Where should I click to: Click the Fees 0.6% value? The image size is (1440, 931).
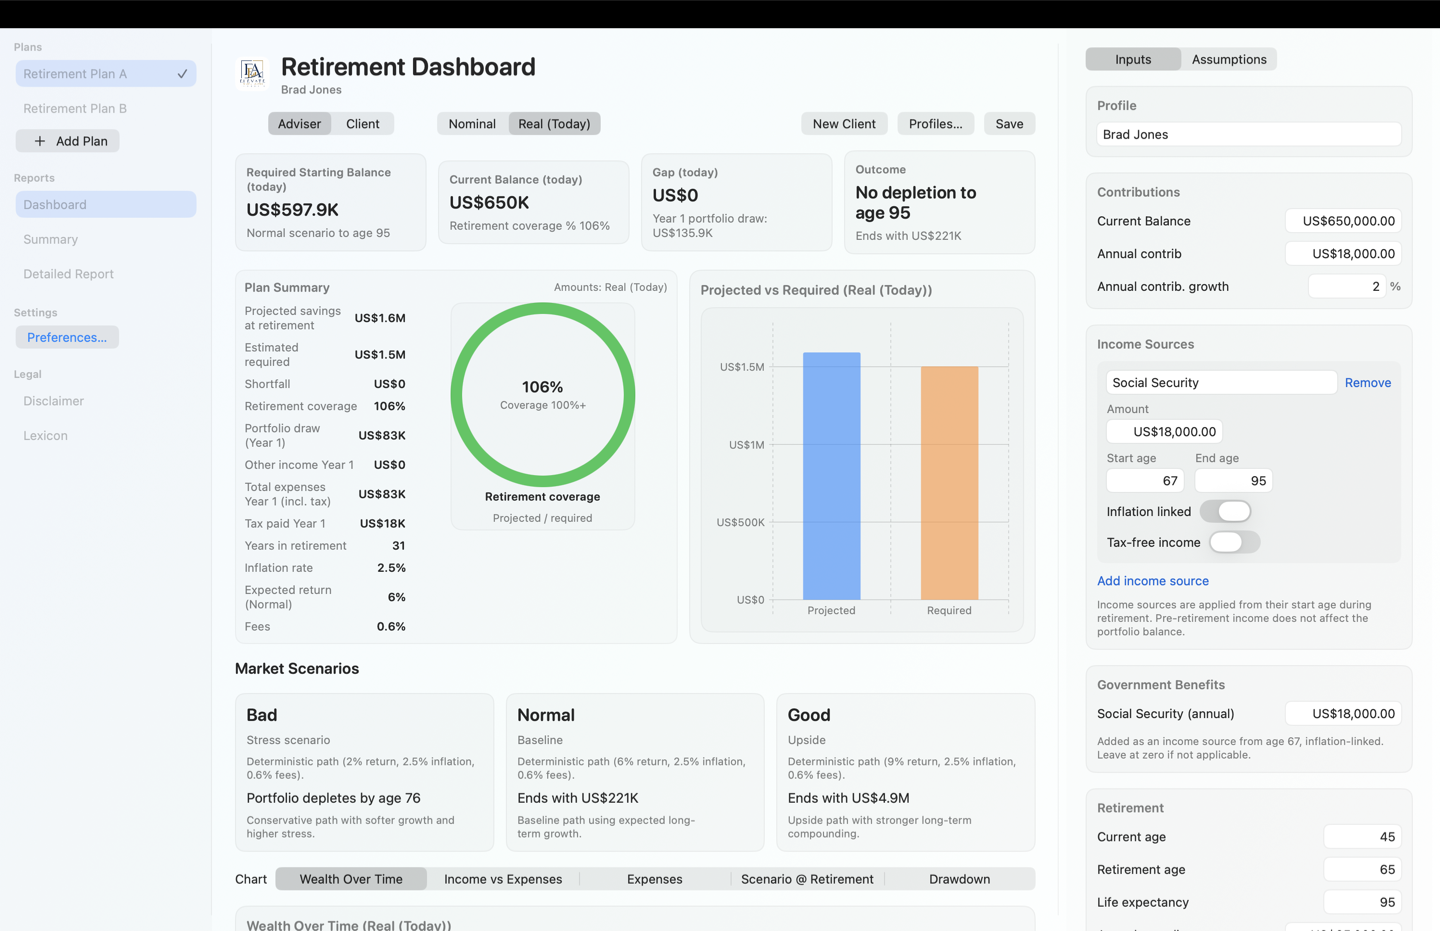[x=391, y=627]
